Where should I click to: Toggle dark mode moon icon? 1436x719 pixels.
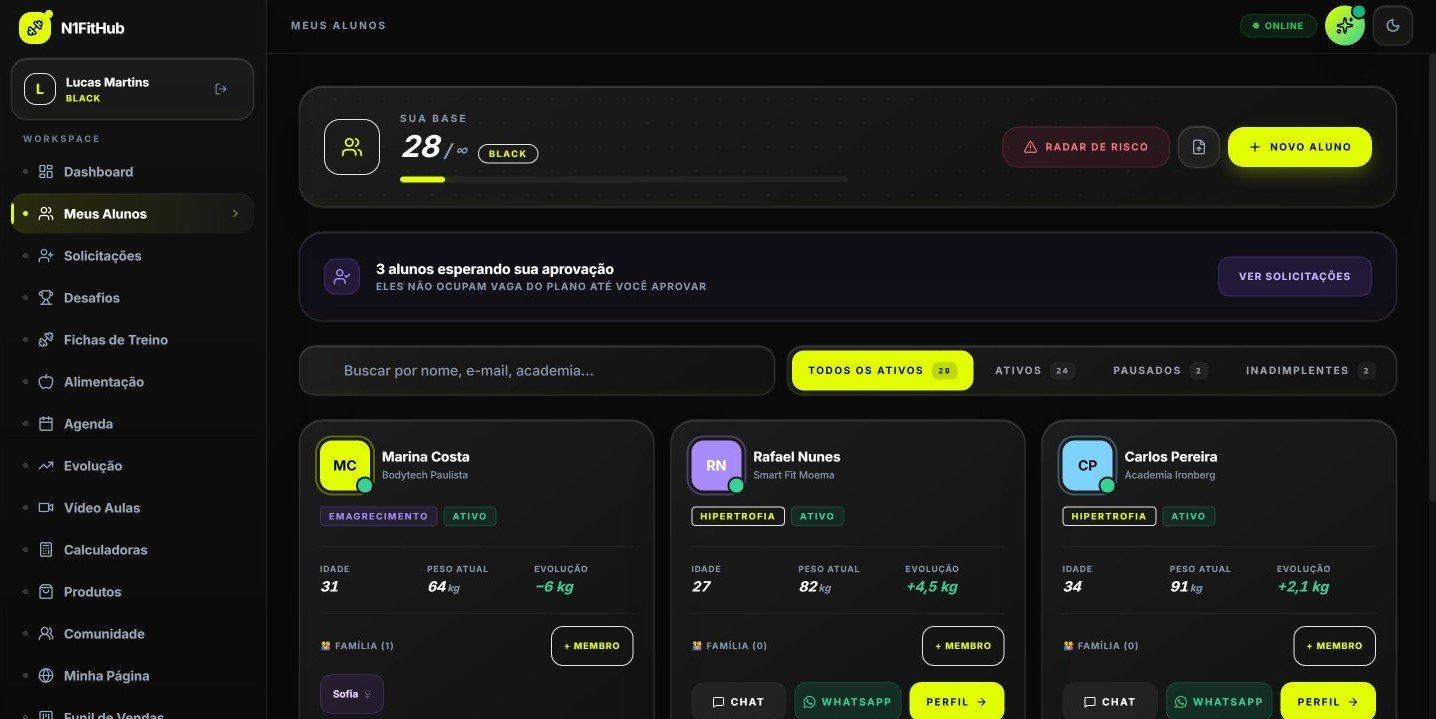pyautogui.click(x=1393, y=26)
